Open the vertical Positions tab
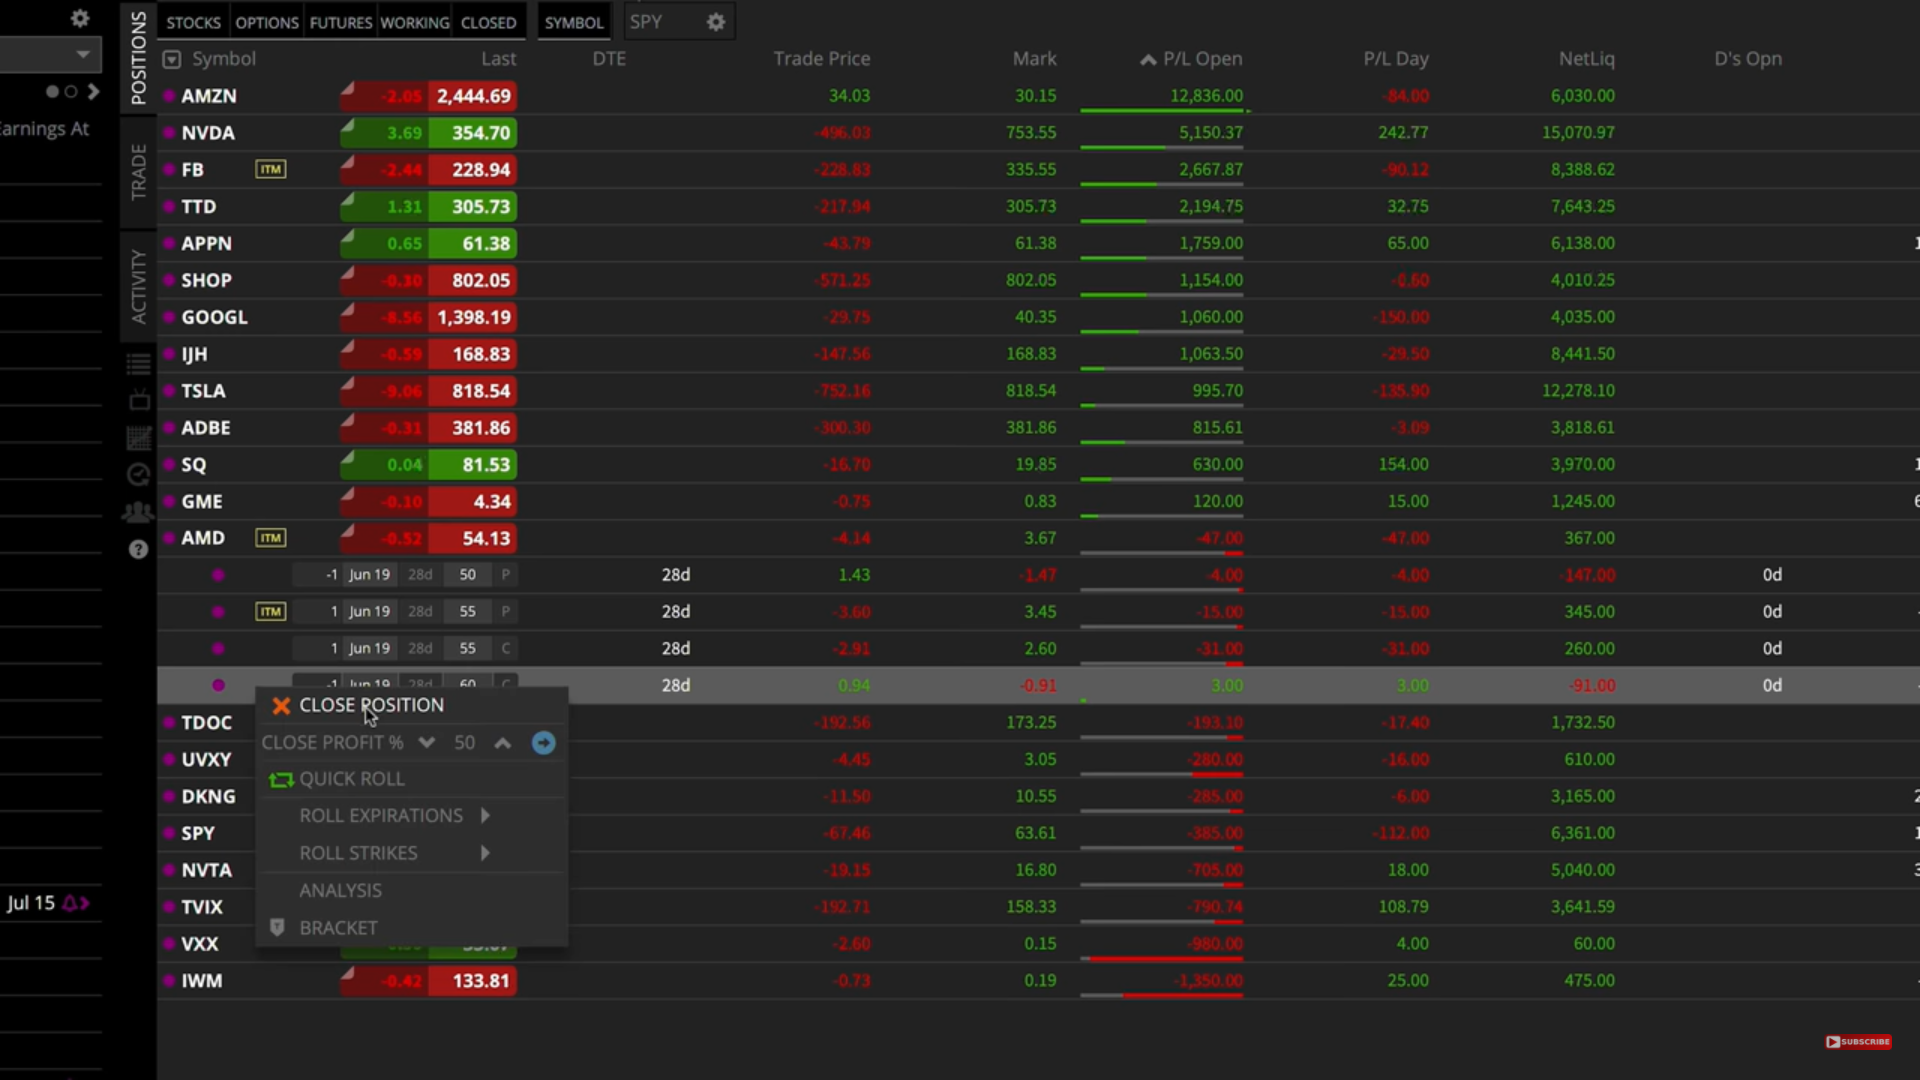The height and width of the screenshot is (1080, 1920). click(x=138, y=58)
